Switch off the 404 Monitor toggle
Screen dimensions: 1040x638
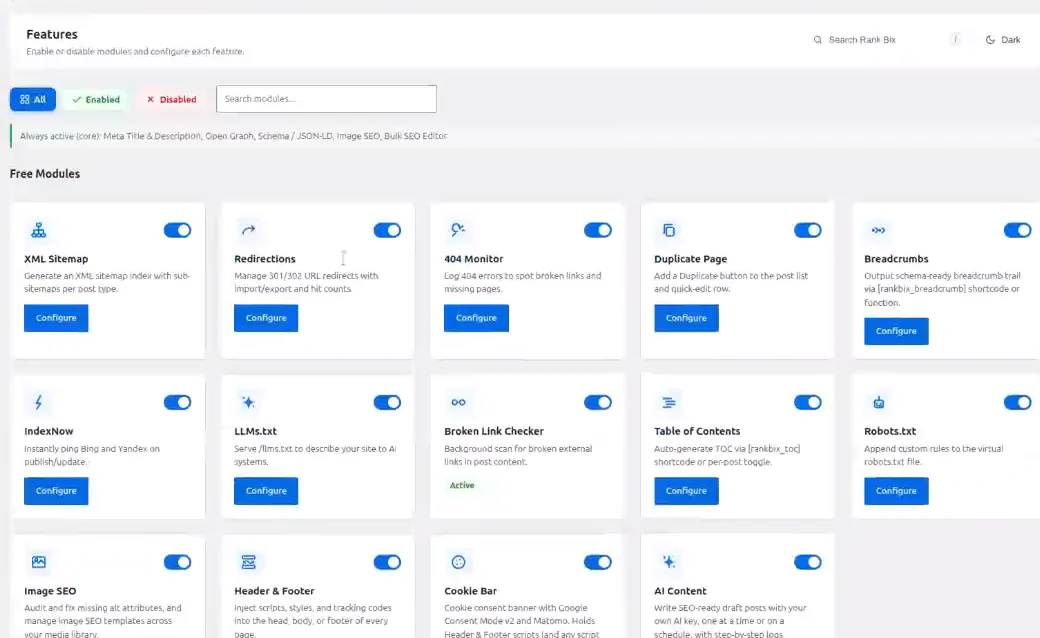pyautogui.click(x=598, y=230)
